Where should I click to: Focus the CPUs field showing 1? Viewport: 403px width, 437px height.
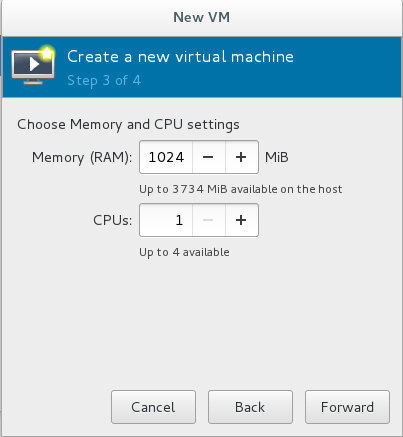[166, 220]
